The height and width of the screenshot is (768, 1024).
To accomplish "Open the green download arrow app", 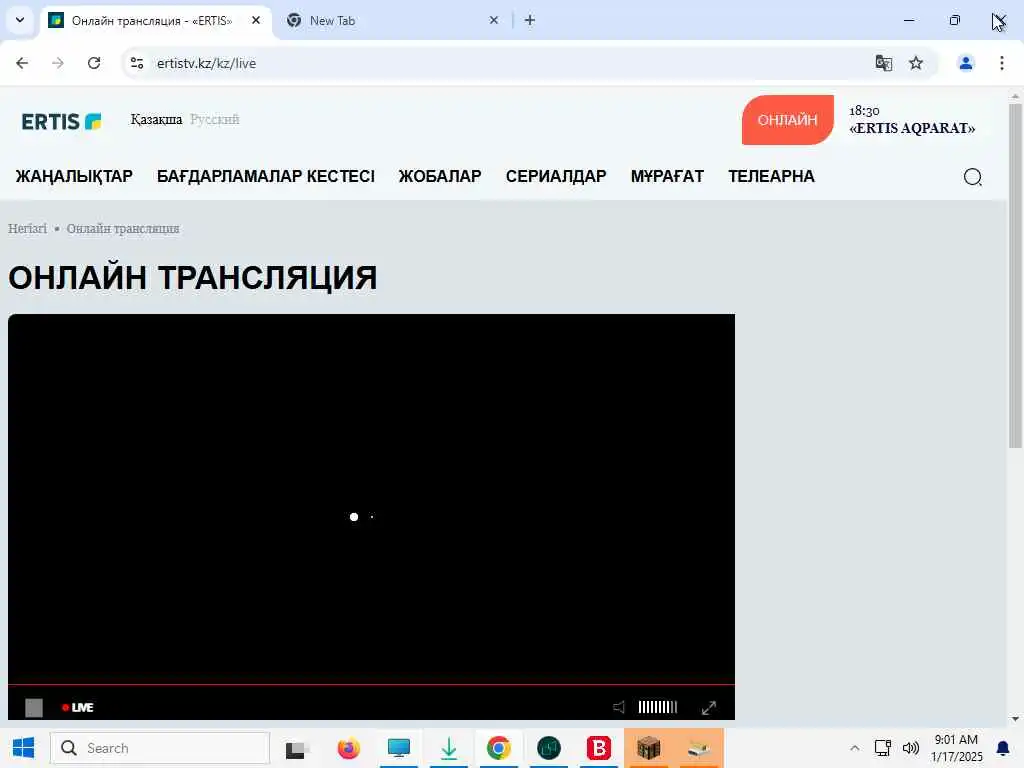I will click(x=449, y=748).
